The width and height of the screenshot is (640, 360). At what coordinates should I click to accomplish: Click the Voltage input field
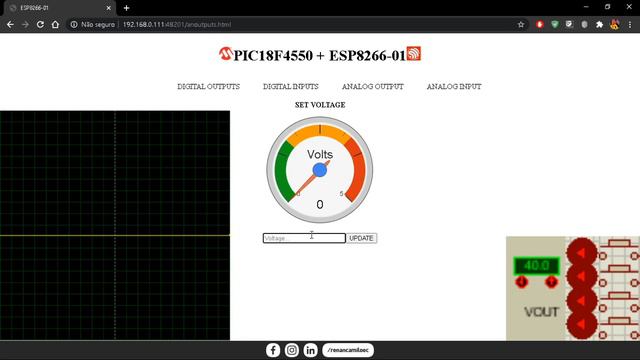(304, 238)
